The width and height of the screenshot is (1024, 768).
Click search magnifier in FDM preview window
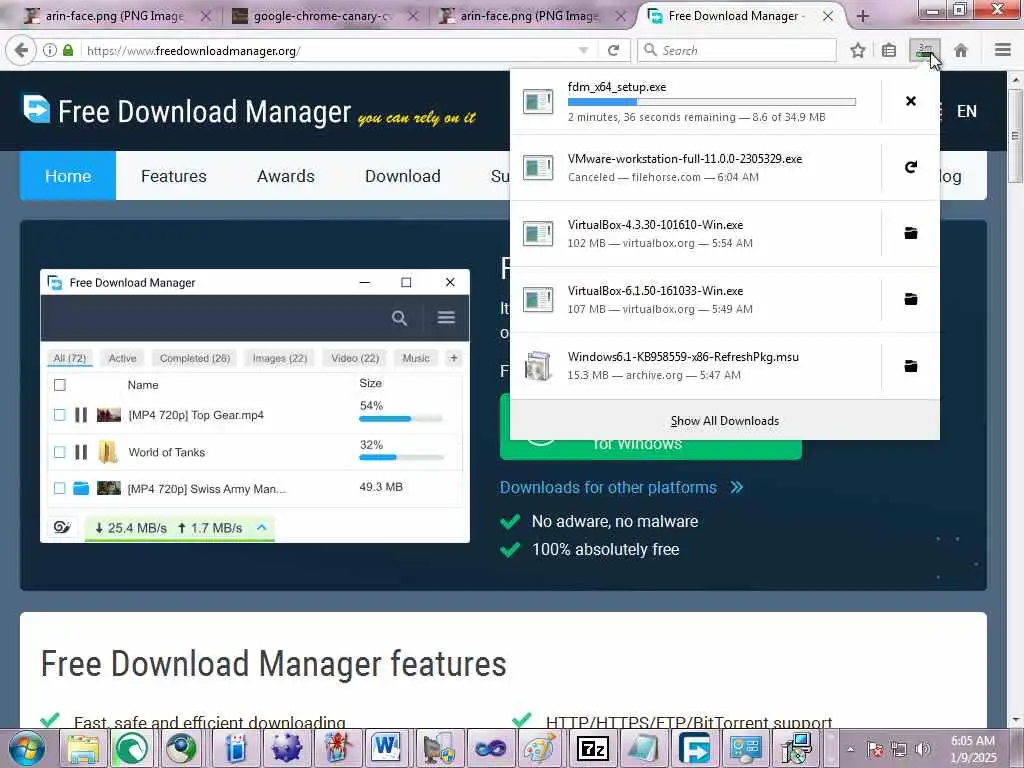[x=399, y=318]
